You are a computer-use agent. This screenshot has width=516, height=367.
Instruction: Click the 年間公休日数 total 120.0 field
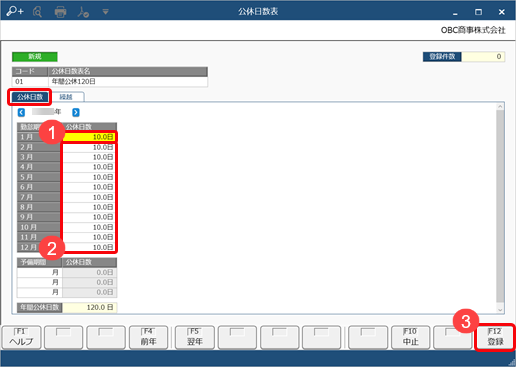click(x=89, y=307)
